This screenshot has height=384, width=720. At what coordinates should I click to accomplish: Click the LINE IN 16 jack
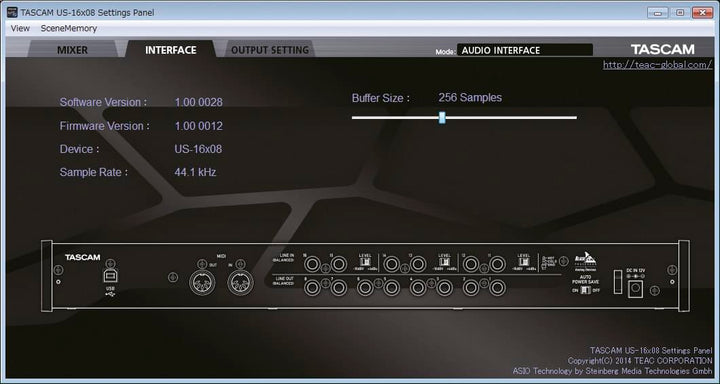(312, 265)
